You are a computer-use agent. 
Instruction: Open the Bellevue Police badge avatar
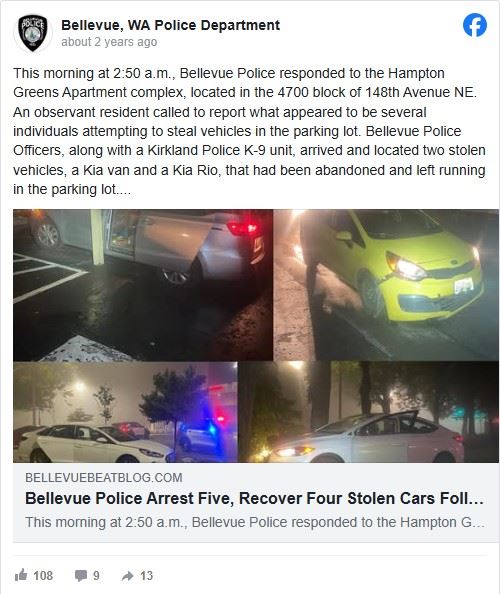[33, 33]
